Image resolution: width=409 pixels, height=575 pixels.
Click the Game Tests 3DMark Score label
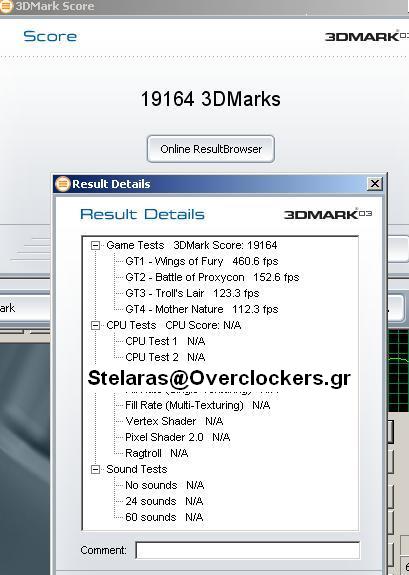(192, 245)
